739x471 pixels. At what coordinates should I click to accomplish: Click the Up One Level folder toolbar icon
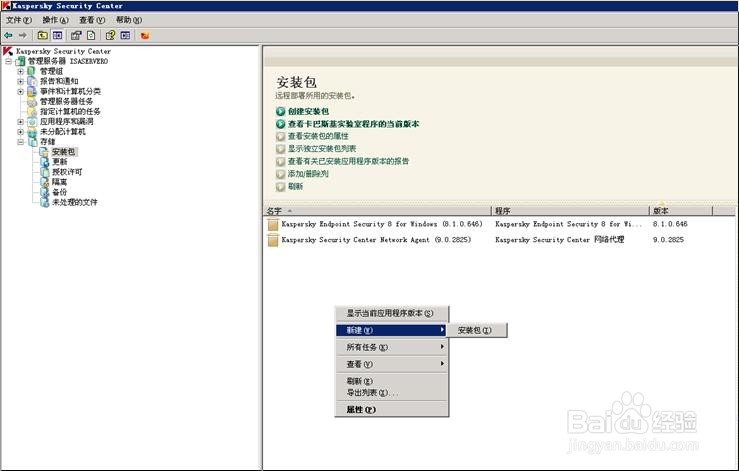click(42, 35)
